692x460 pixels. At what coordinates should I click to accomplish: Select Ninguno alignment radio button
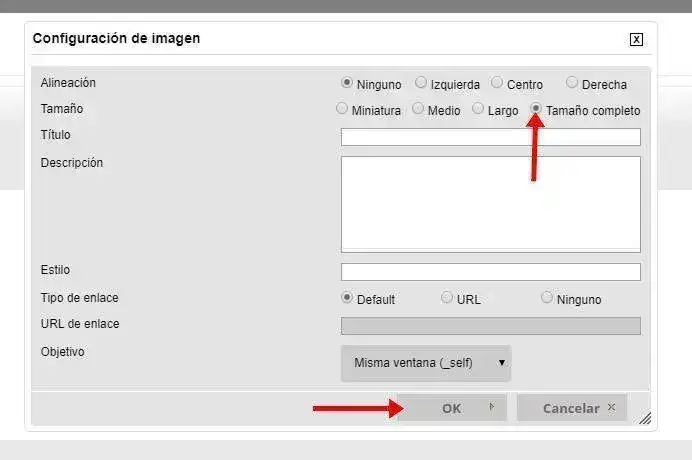[347, 83]
